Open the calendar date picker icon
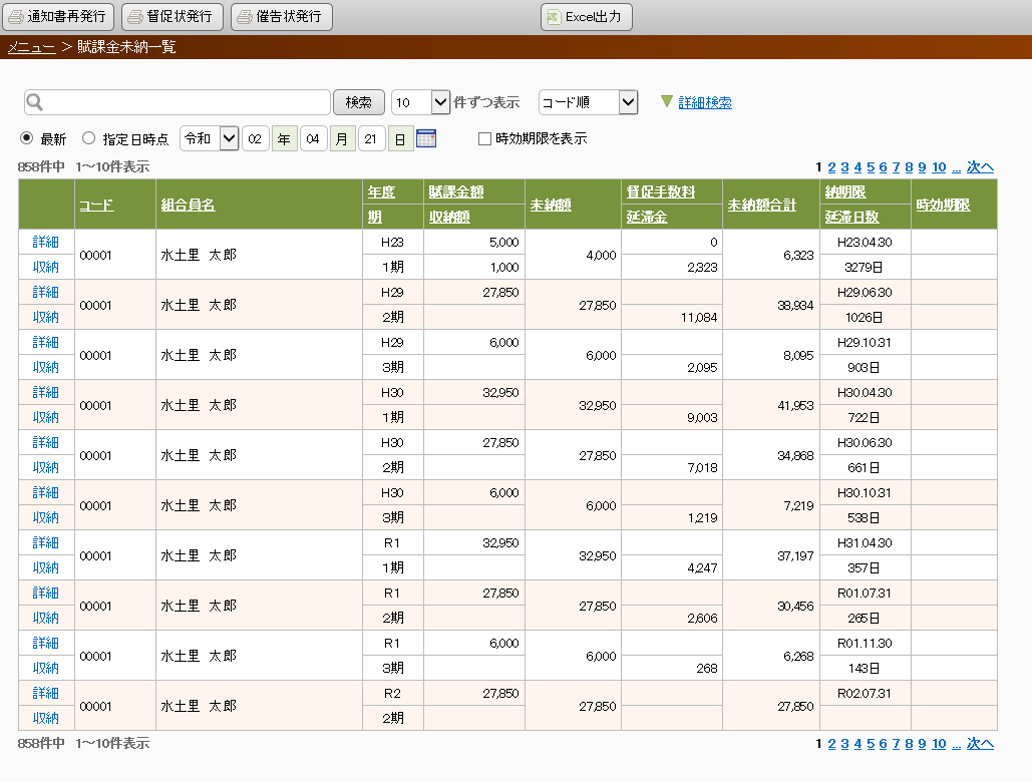 click(426, 139)
